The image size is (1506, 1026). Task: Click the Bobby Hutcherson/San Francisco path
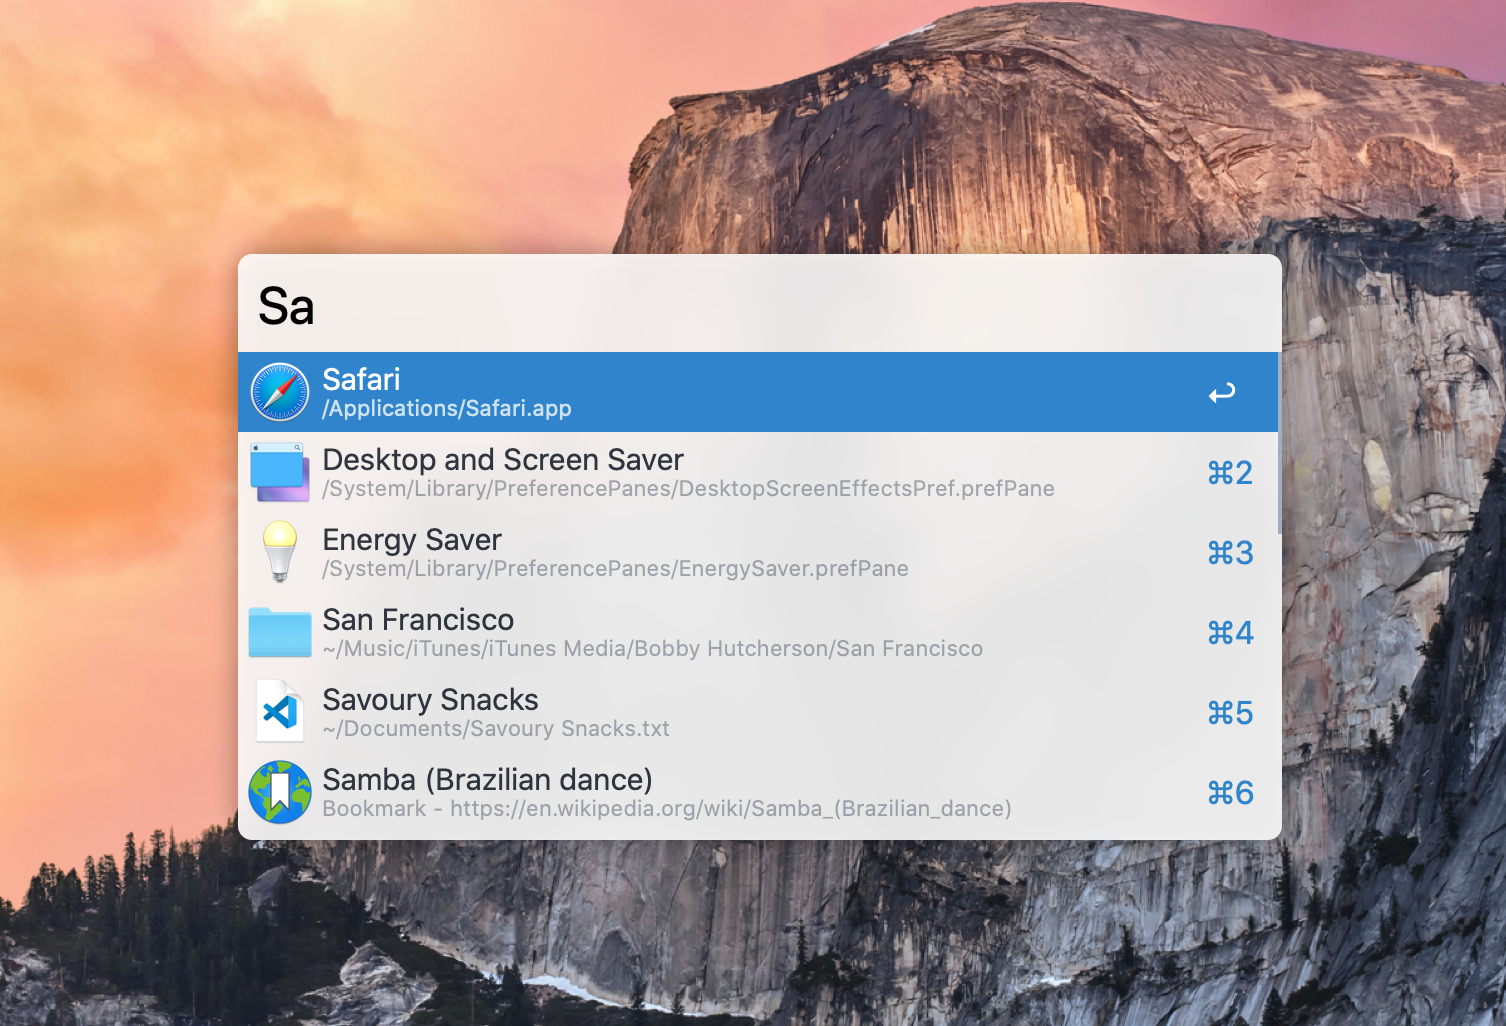(652, 648)
